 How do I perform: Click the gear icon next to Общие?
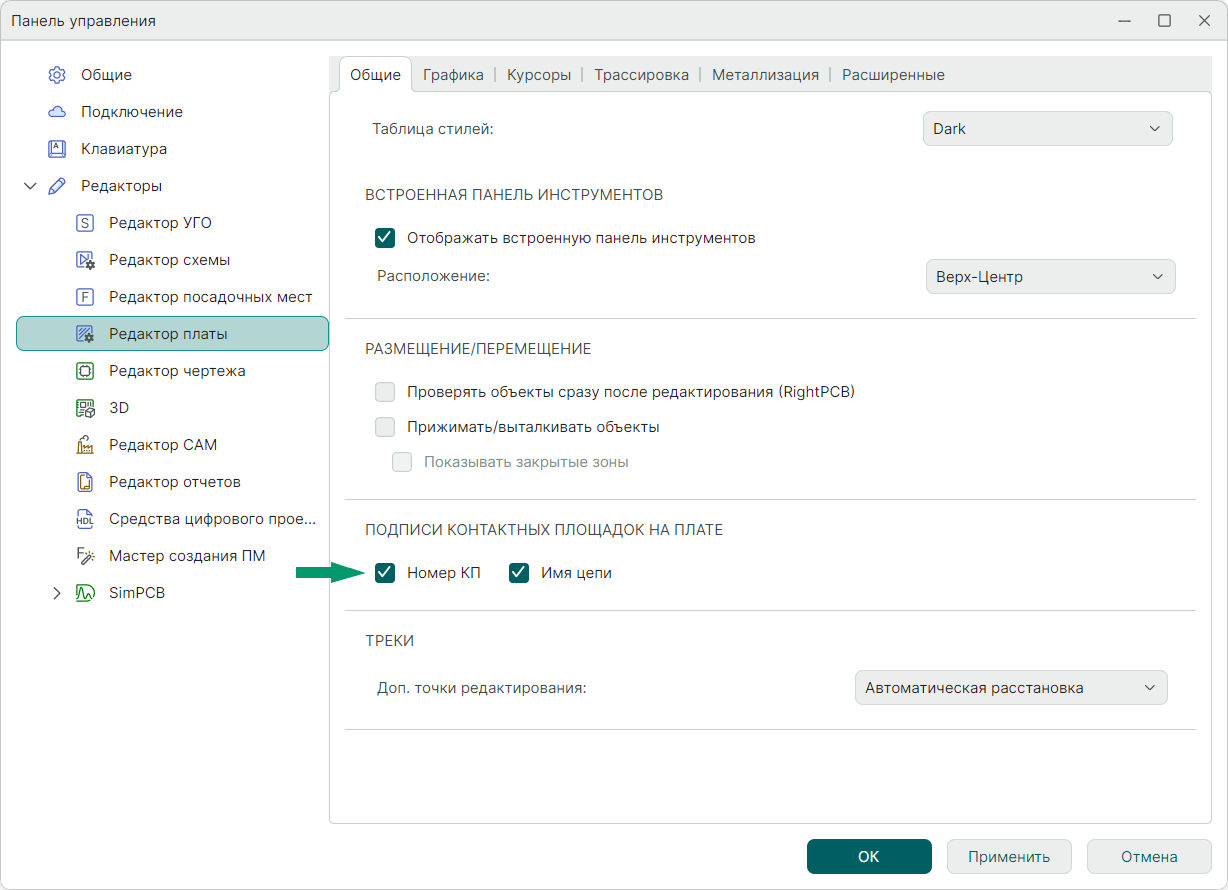[x=57, y=75]
